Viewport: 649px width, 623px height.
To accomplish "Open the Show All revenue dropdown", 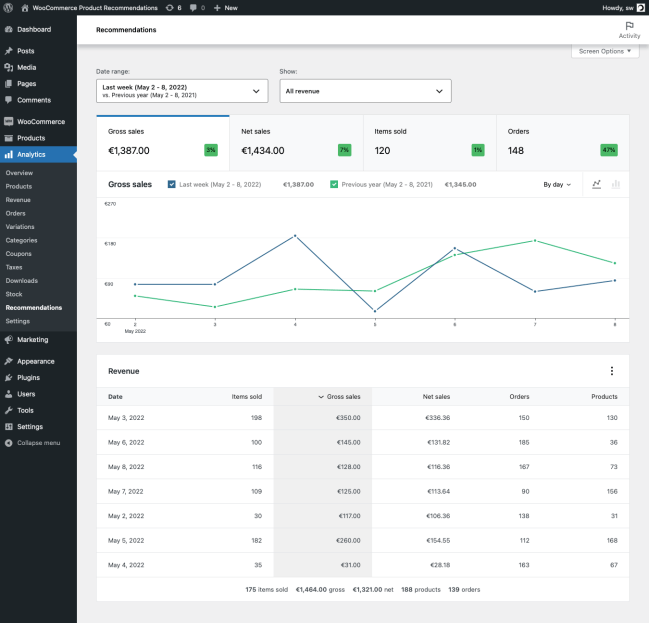I will pyautogui.click(x=365, y=91).
